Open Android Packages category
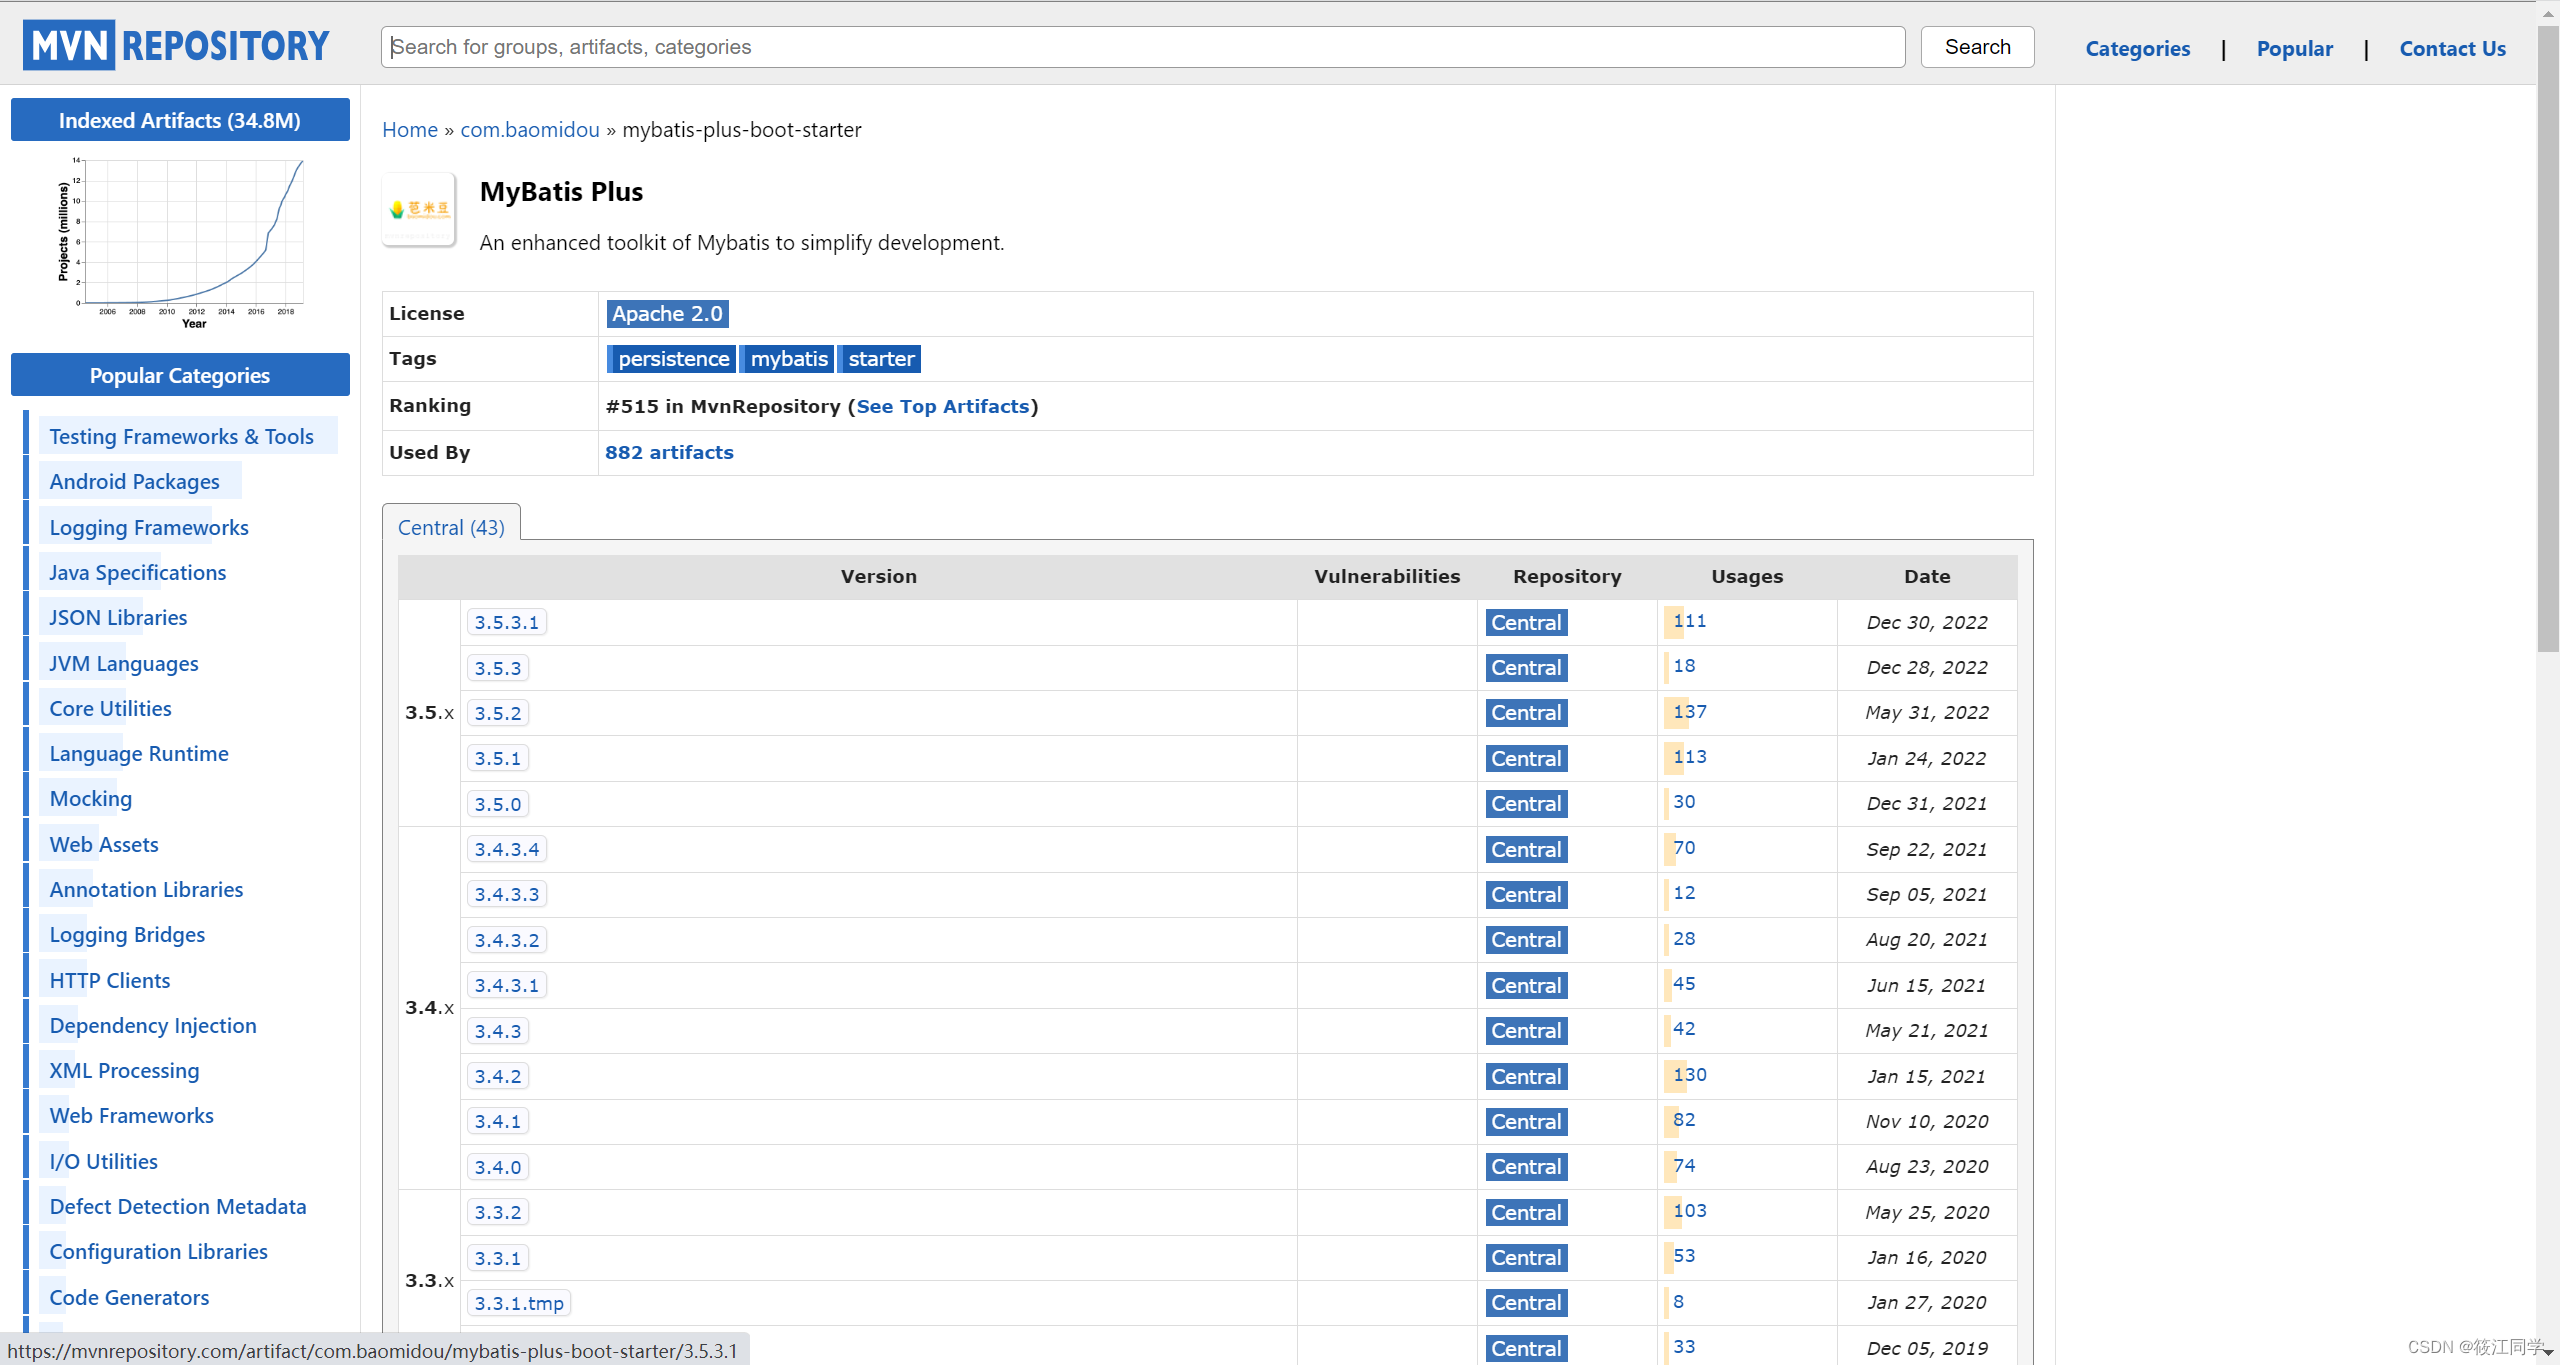The height and width of the screenshot is (1365, 2560). (134, 481)
